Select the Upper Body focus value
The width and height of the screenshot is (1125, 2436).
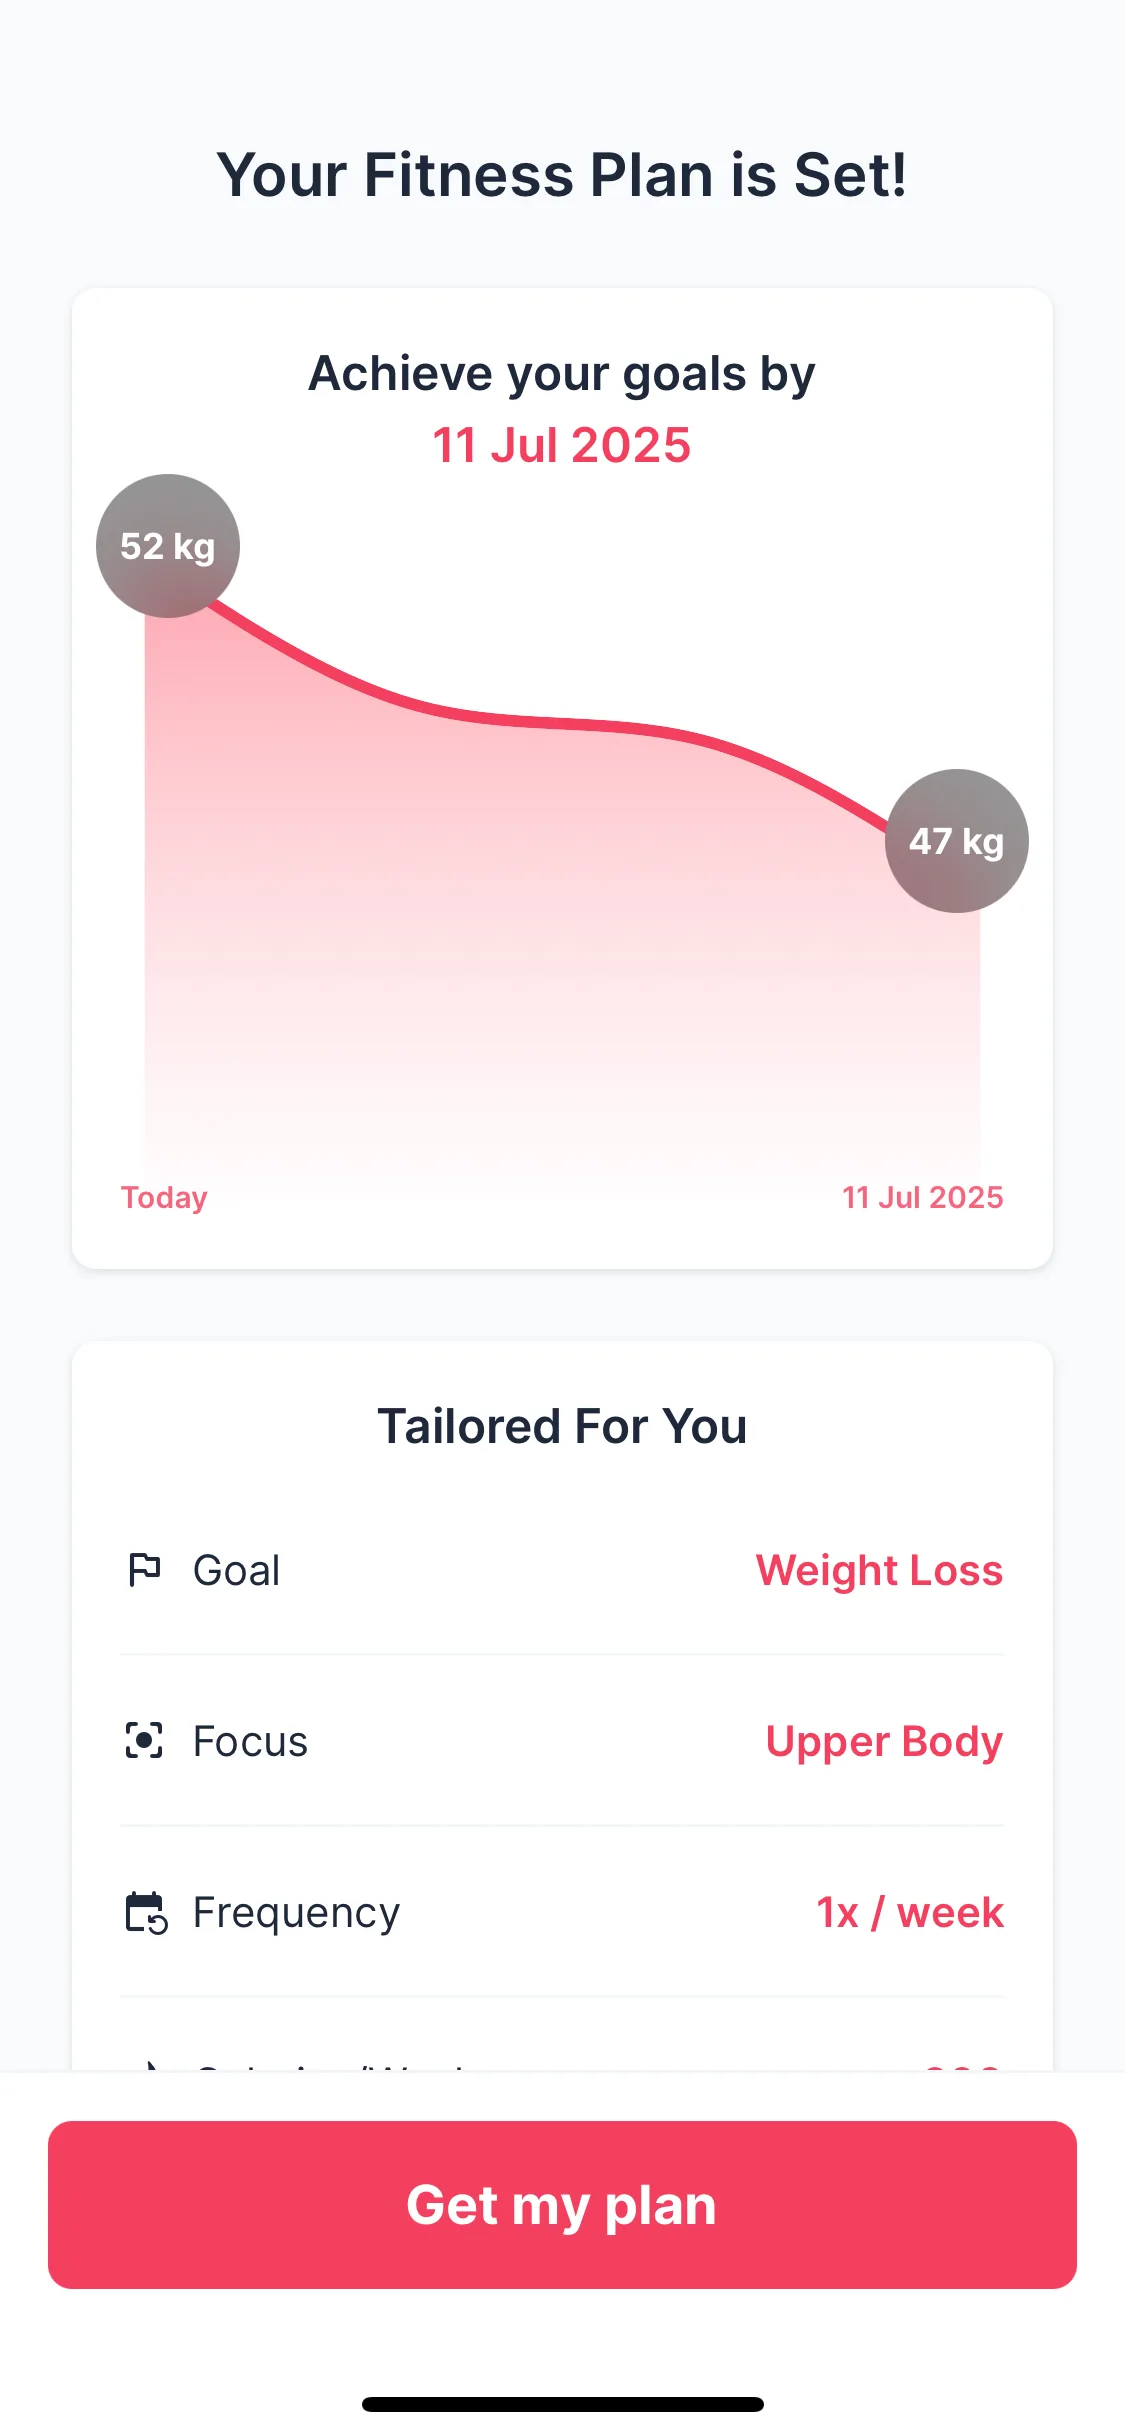884,1741
